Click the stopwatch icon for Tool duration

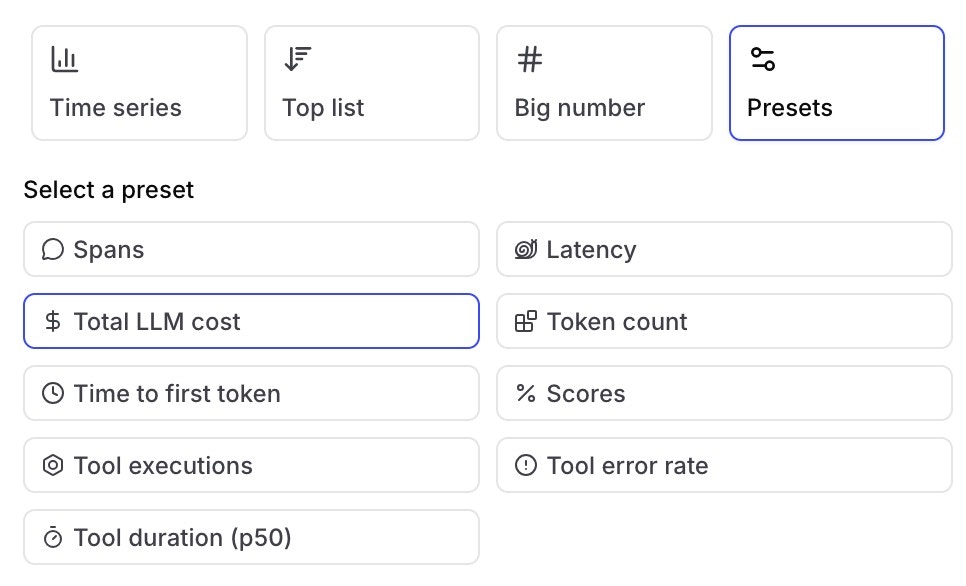pos(53,538)
